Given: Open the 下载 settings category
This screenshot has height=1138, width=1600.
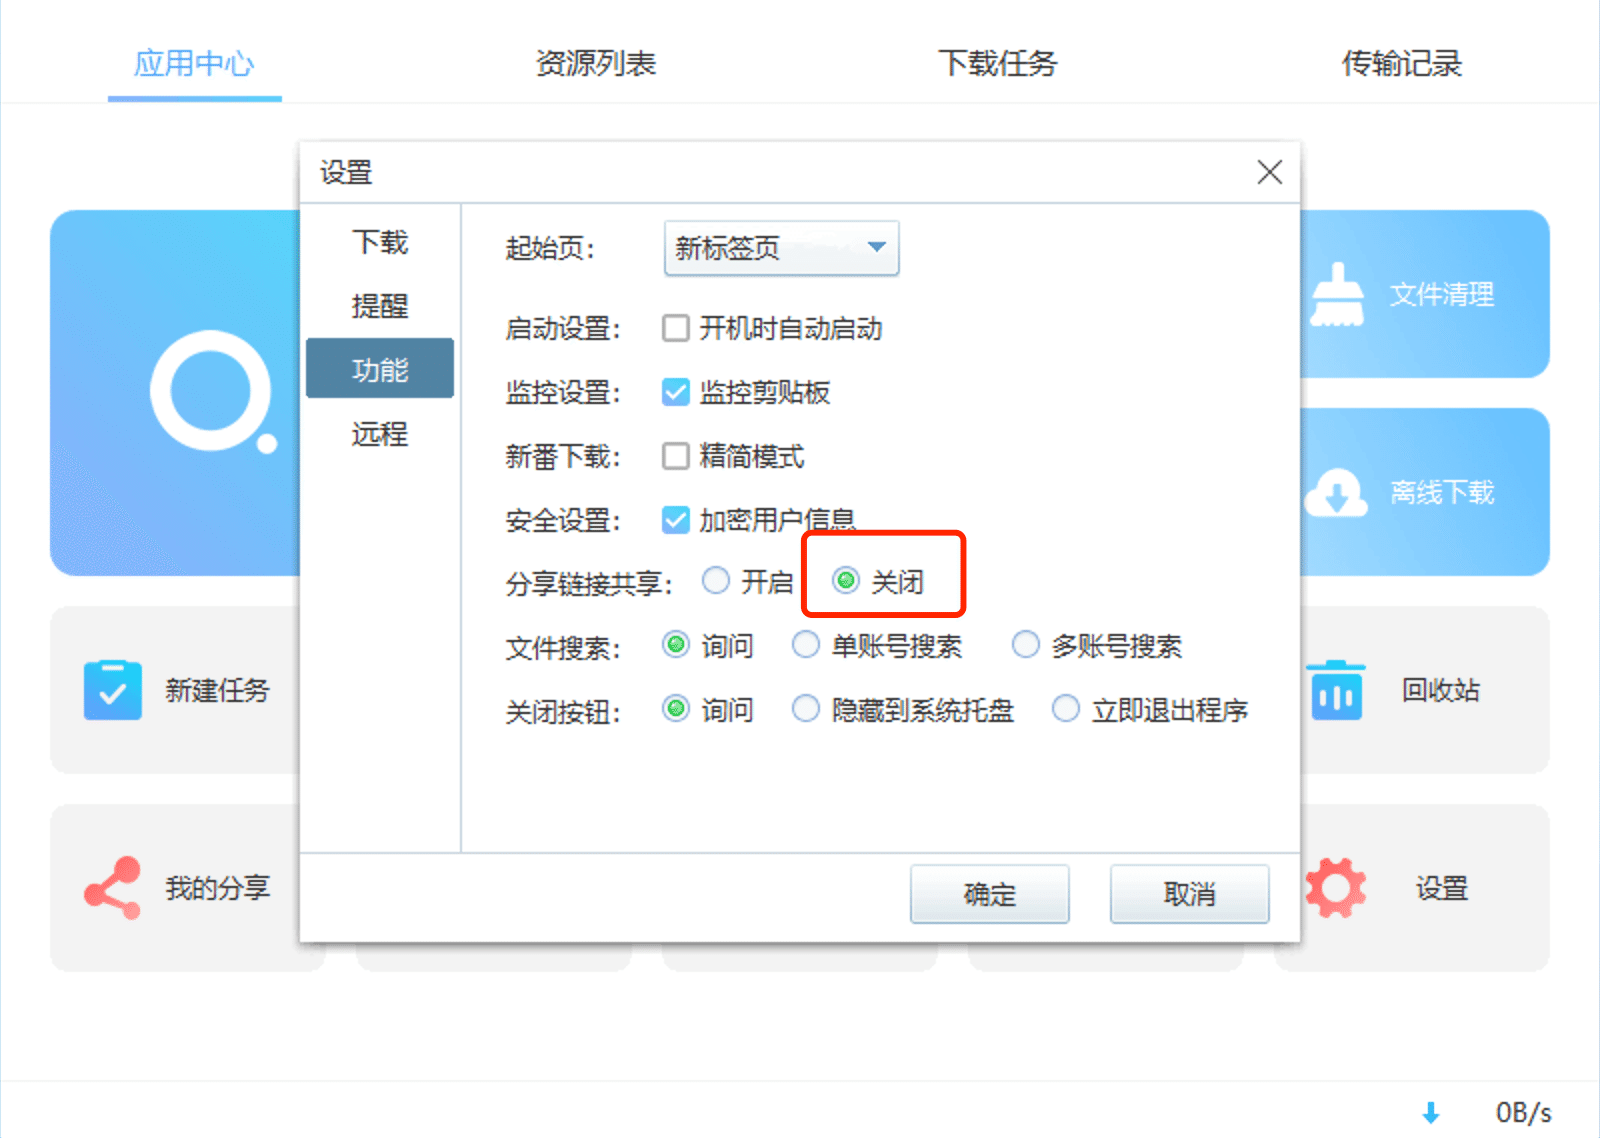Looking at the screenshot, I should coord(380,242).
